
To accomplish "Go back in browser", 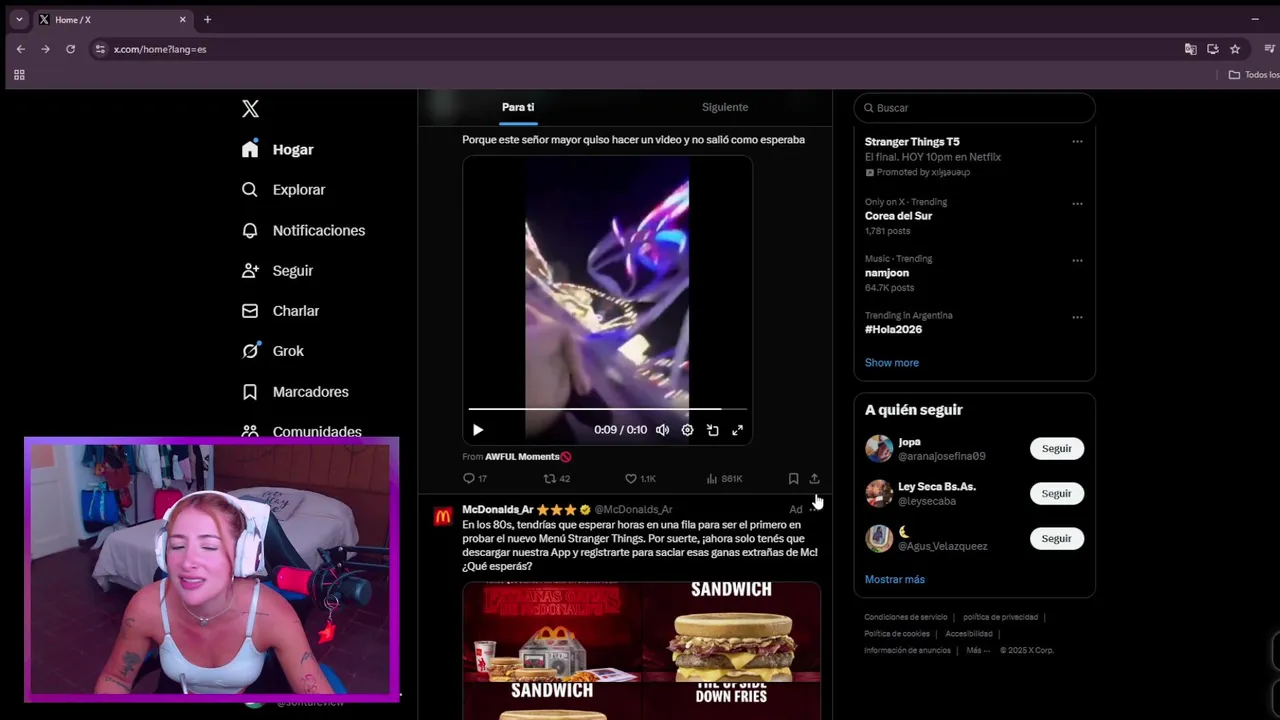I will tap(20, 49).
